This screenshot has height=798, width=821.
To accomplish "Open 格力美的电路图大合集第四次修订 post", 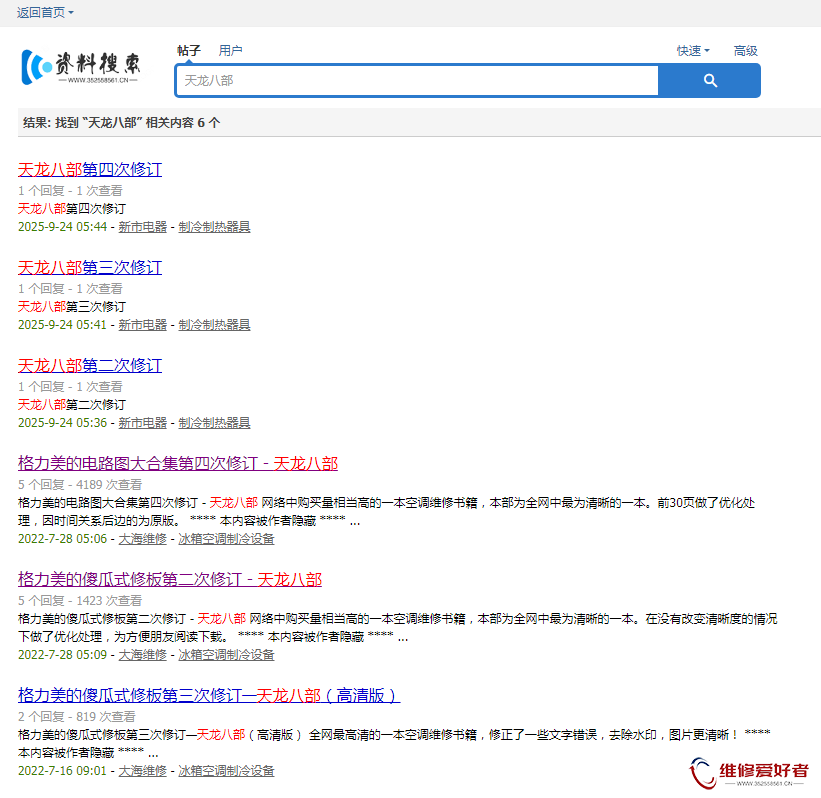I will point(178,463).
